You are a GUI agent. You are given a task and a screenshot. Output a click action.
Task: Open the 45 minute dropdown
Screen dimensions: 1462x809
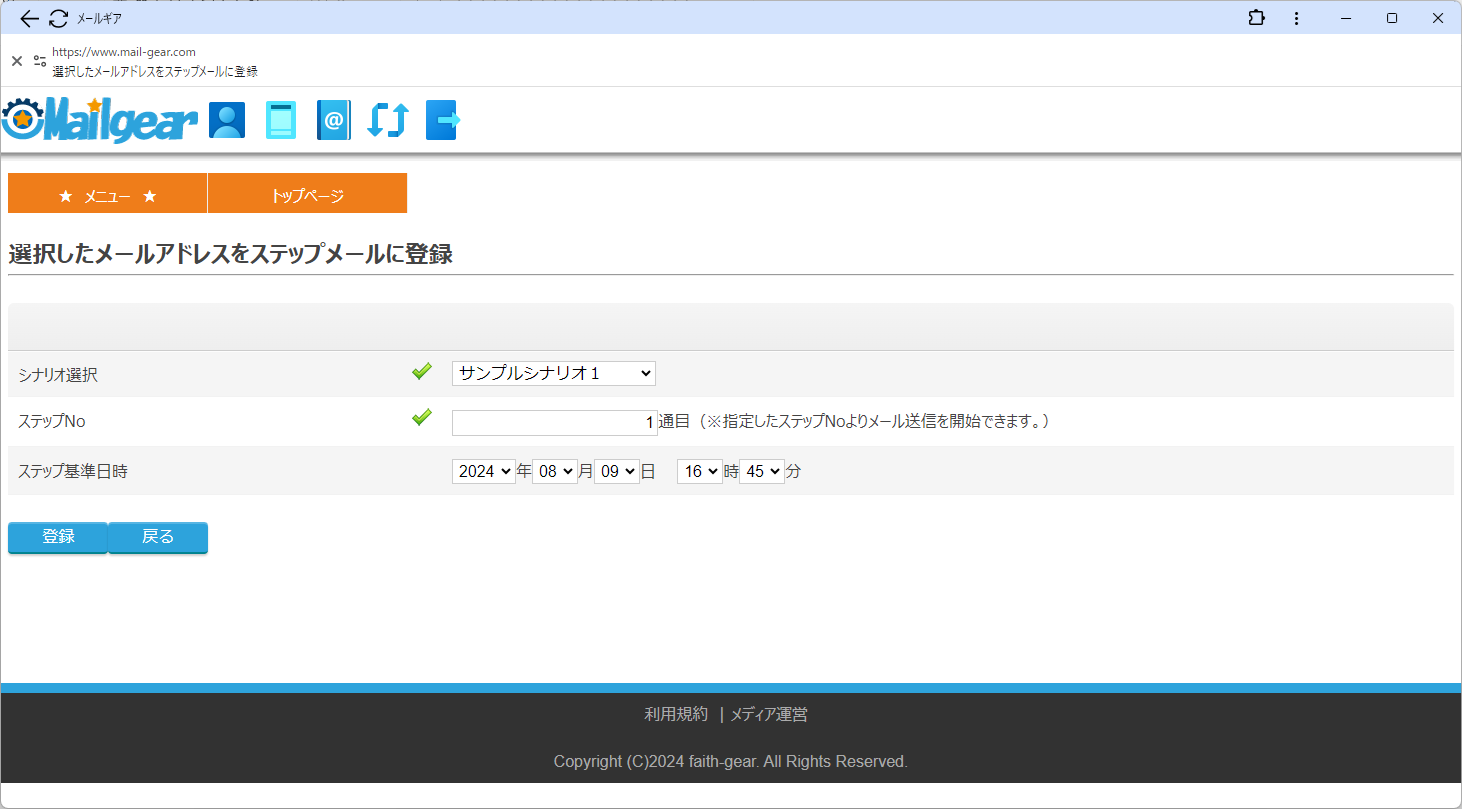click(762, 471)
